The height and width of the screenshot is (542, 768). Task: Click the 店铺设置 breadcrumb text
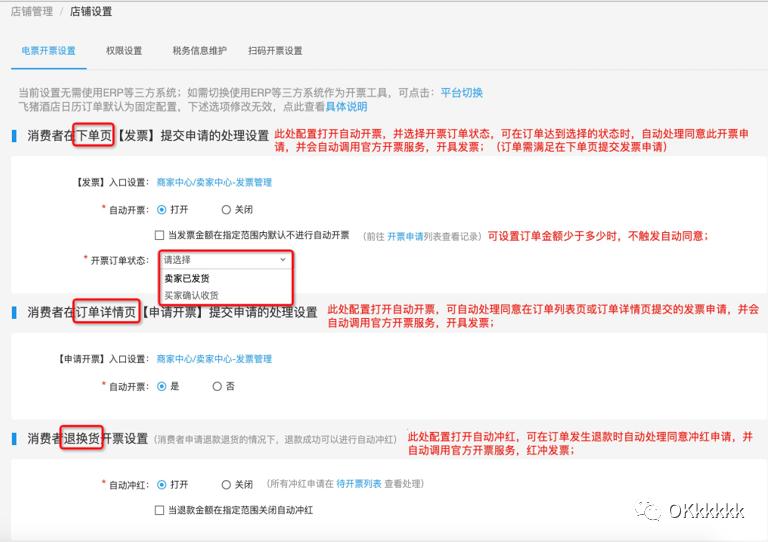[x=91, y=12]
